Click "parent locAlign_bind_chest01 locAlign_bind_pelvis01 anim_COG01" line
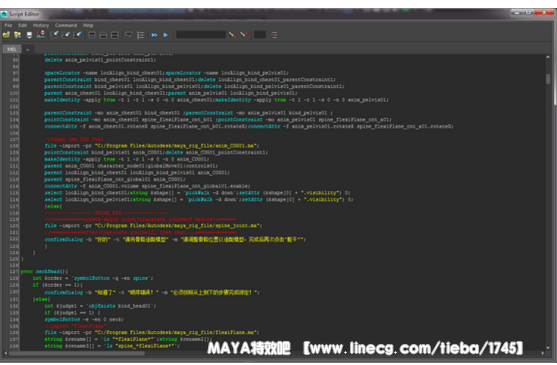The height and width of the screenshot is (365, 557). click(137, 173)
